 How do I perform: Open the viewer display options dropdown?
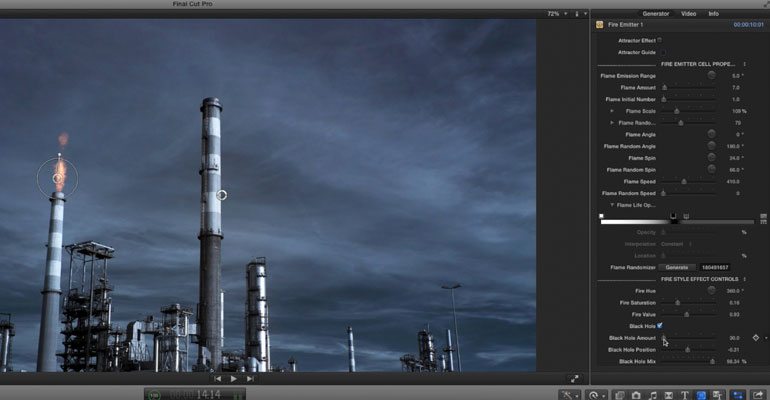tap(581, 14)
